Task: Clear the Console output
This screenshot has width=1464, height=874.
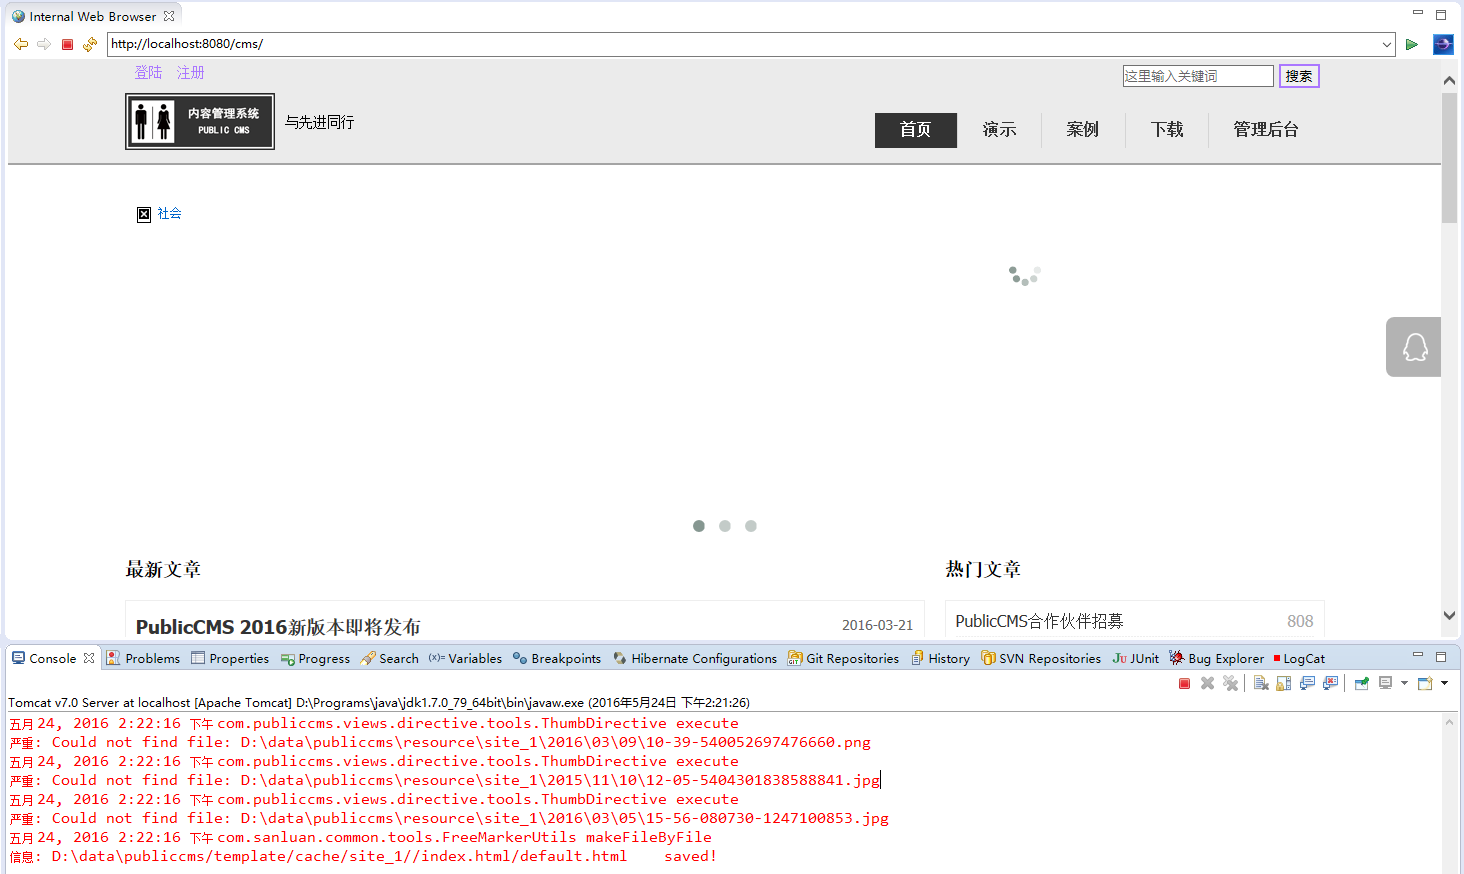Action: (x=1260, y=683)
